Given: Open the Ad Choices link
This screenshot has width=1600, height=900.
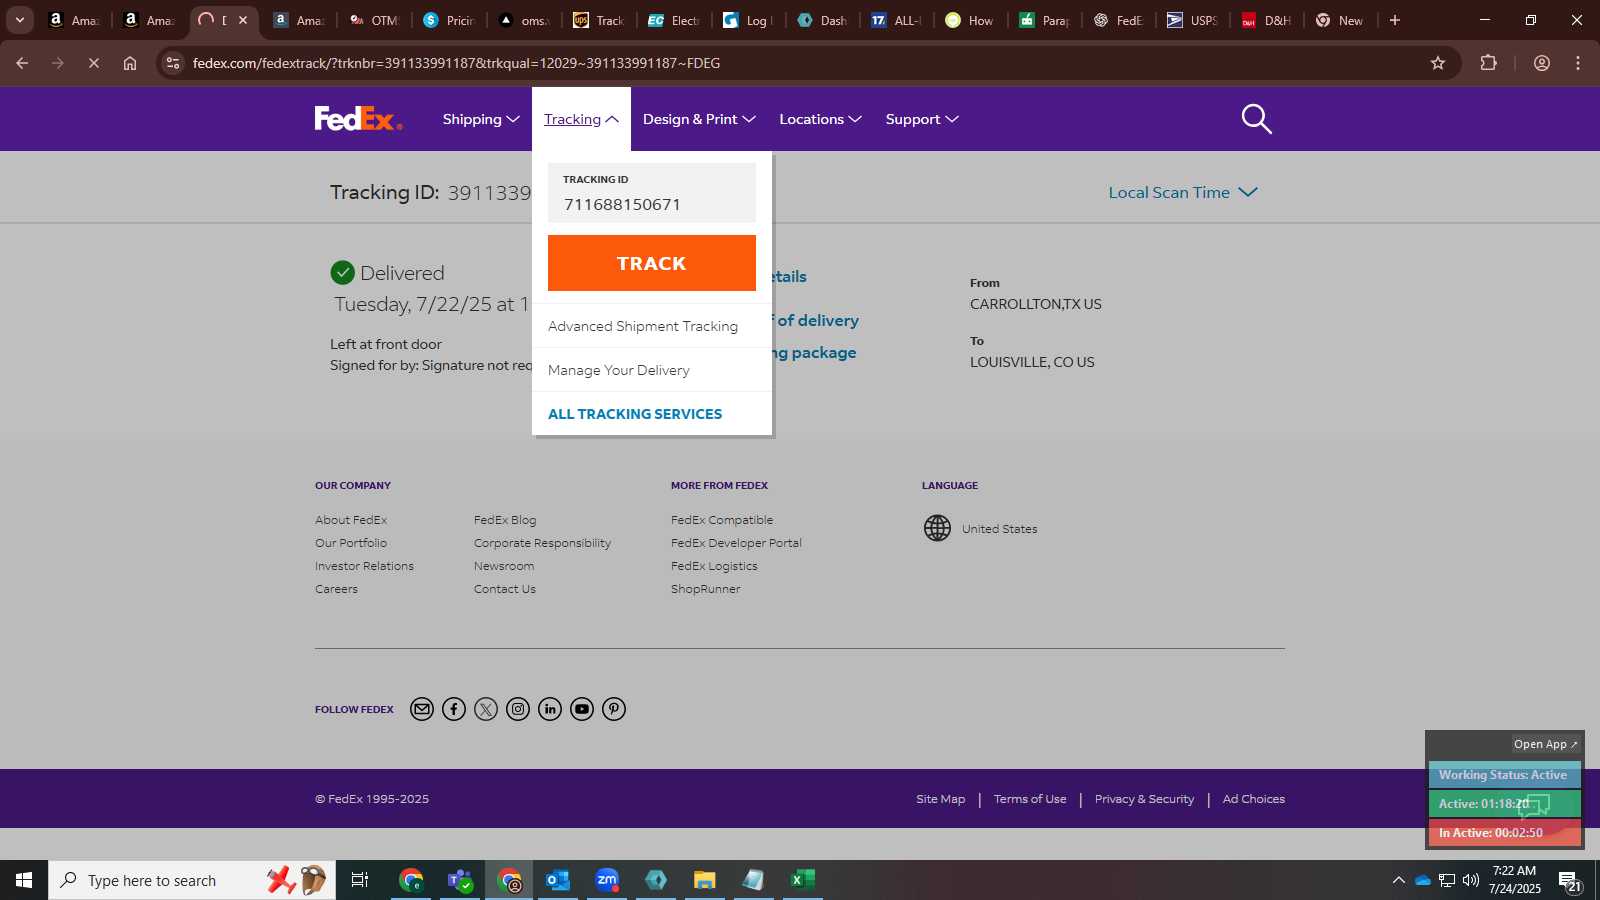Looking at the screenshot, I should pos(1254,799).
